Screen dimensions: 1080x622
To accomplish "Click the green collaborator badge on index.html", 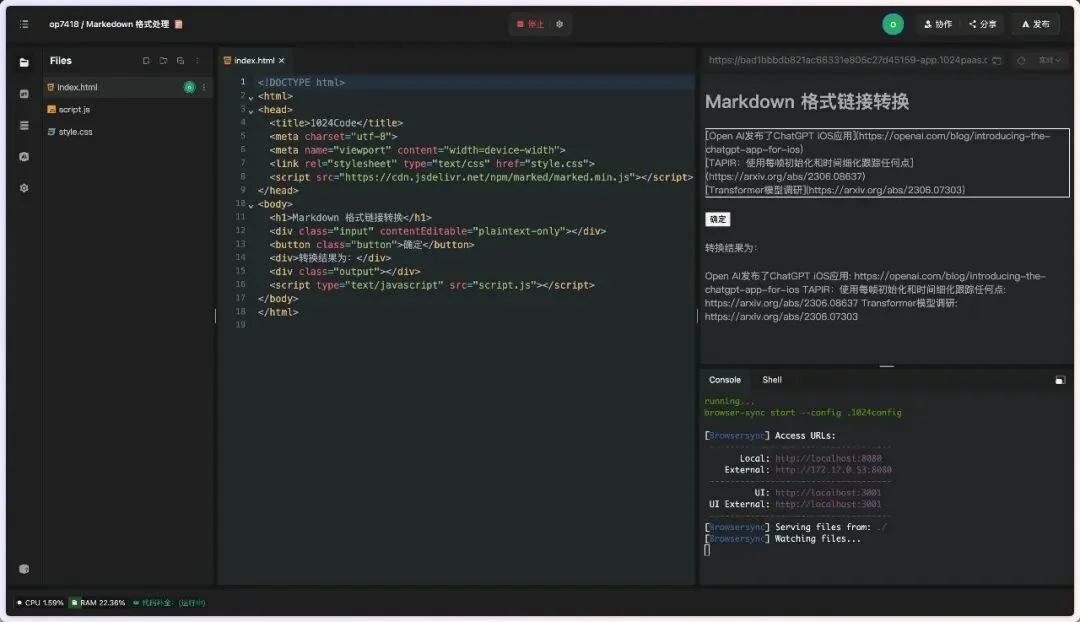I will (189, 87).
